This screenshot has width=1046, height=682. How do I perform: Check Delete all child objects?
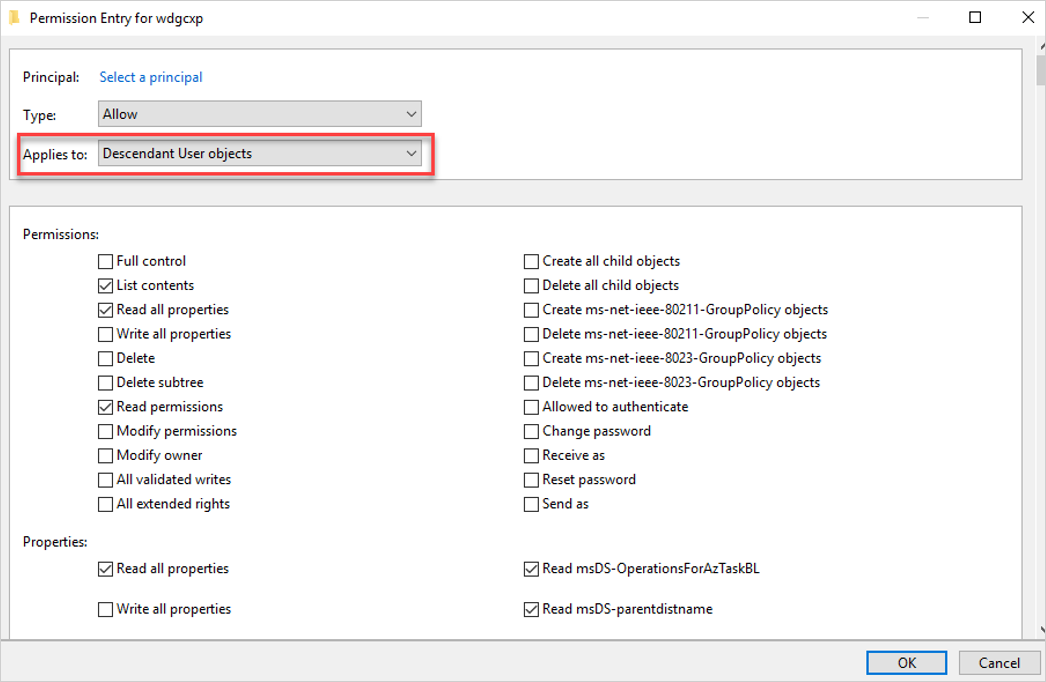(x=531, y=286)
